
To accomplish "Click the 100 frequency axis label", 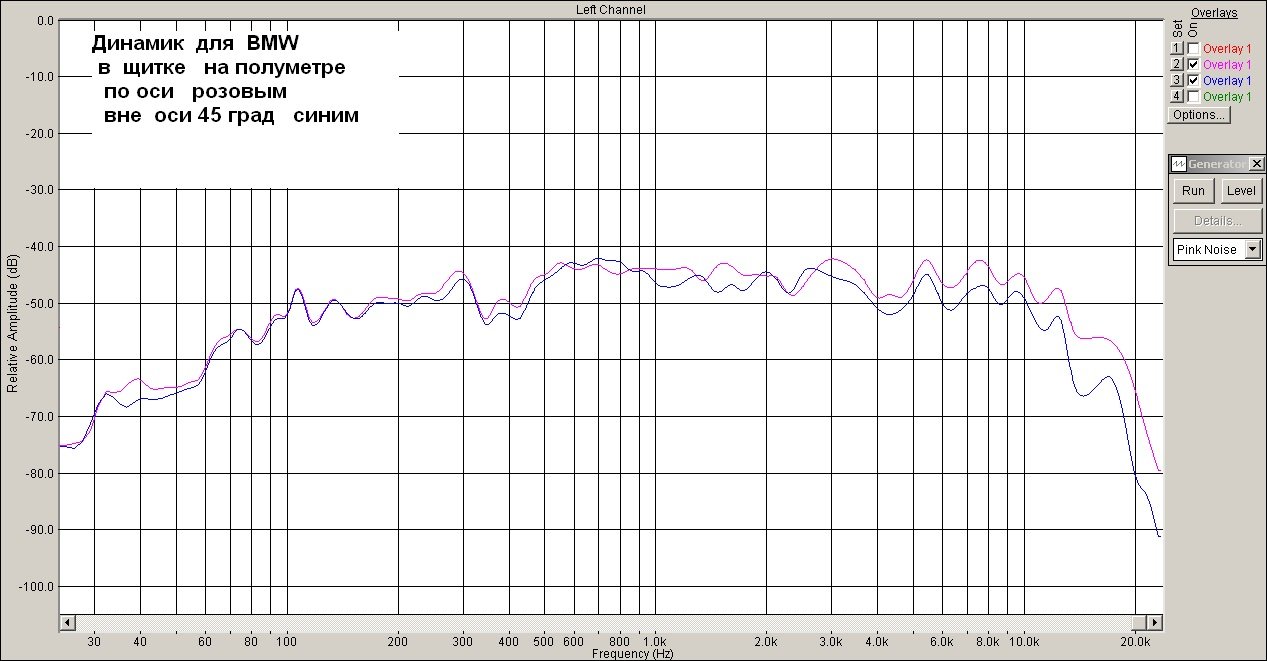I will tap(287, 641).
